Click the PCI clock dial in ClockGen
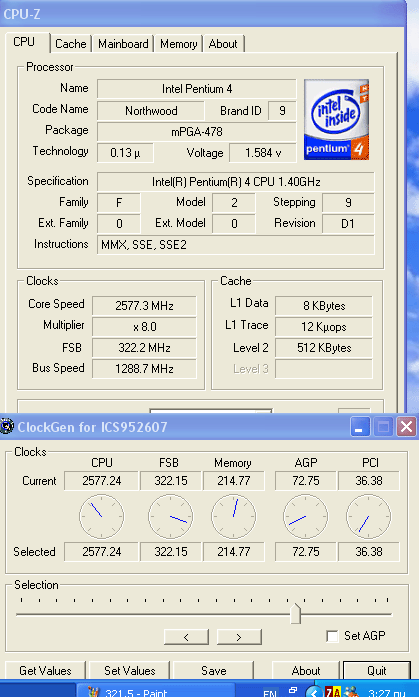 368,517
